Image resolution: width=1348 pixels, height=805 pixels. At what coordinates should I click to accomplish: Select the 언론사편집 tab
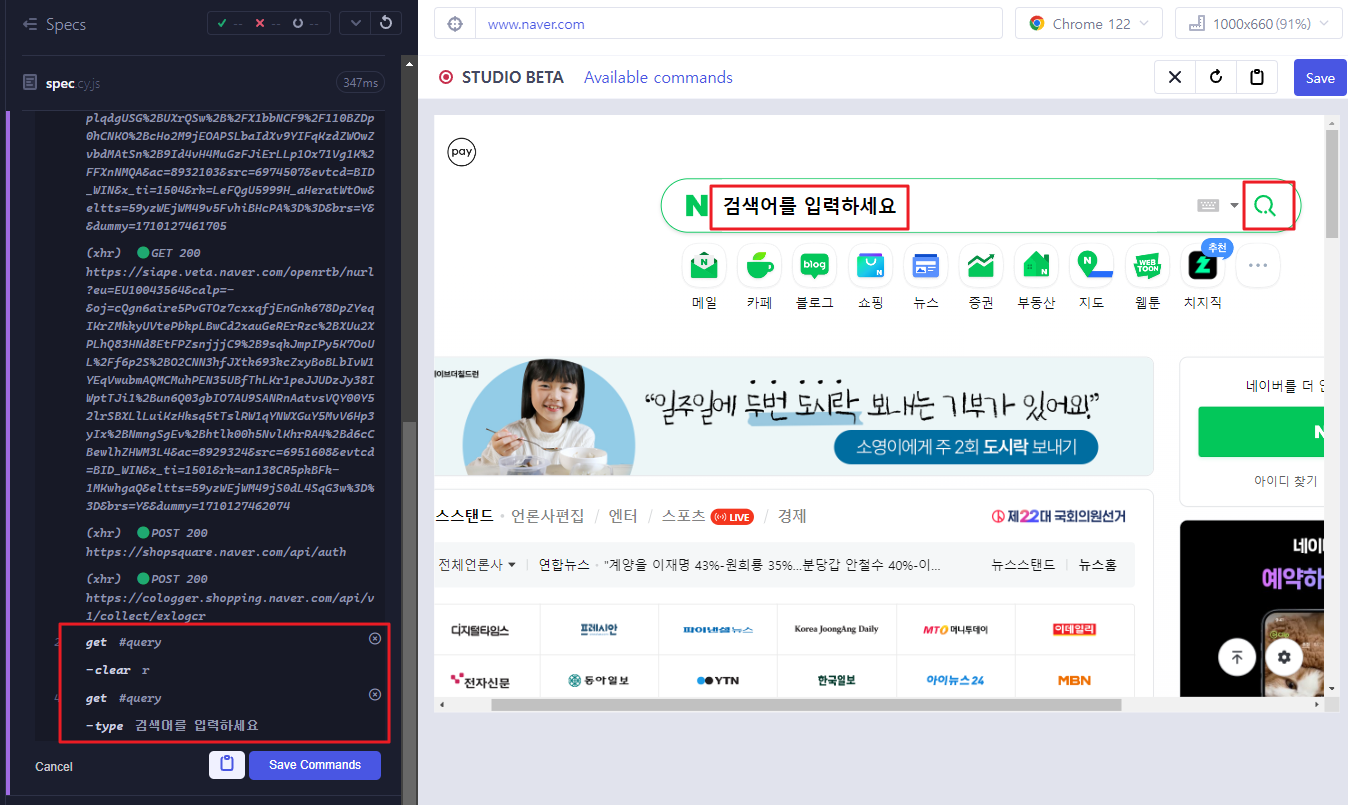(x=548, y=516)
